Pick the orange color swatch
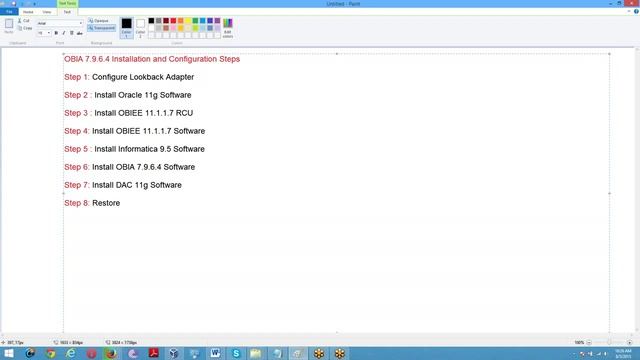This screenshot has height=360, width=640. 181,20
